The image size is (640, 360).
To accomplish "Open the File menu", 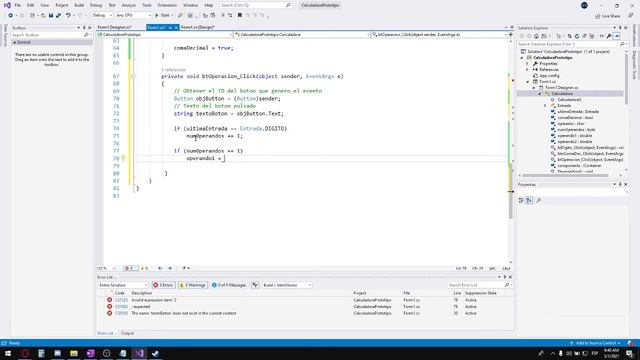I will point(17,5).
